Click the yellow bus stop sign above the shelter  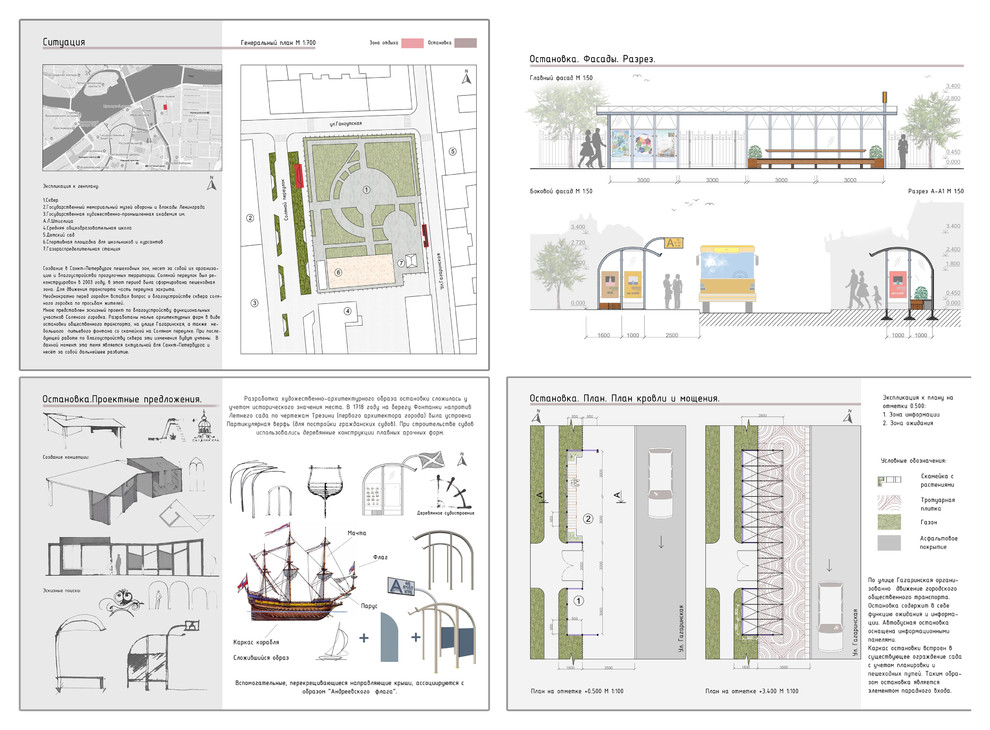tap(671, 241)
